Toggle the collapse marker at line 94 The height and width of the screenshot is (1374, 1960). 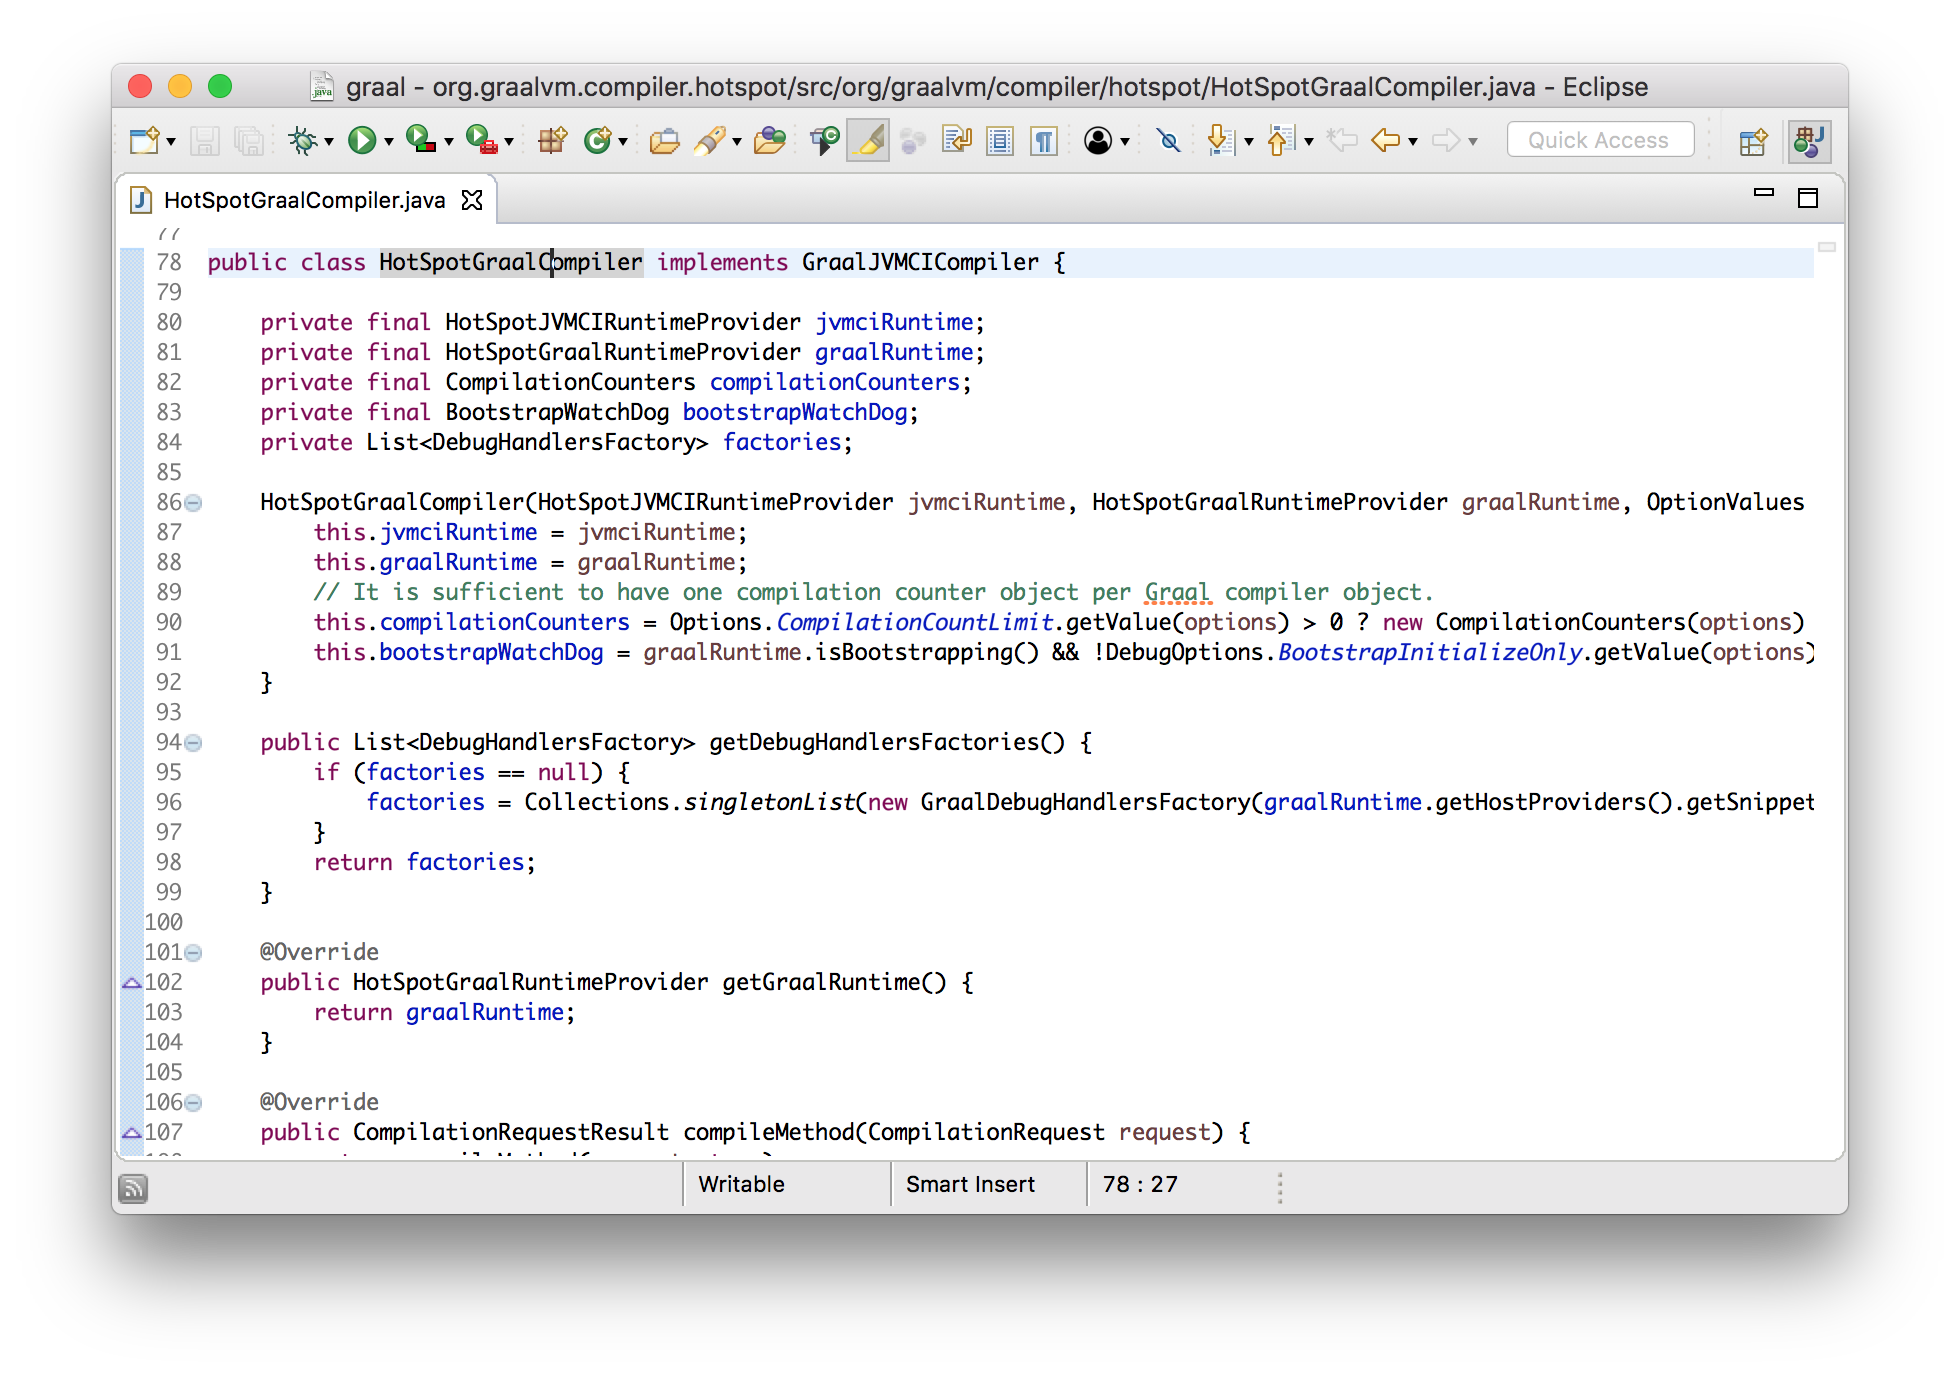[192, 743]
